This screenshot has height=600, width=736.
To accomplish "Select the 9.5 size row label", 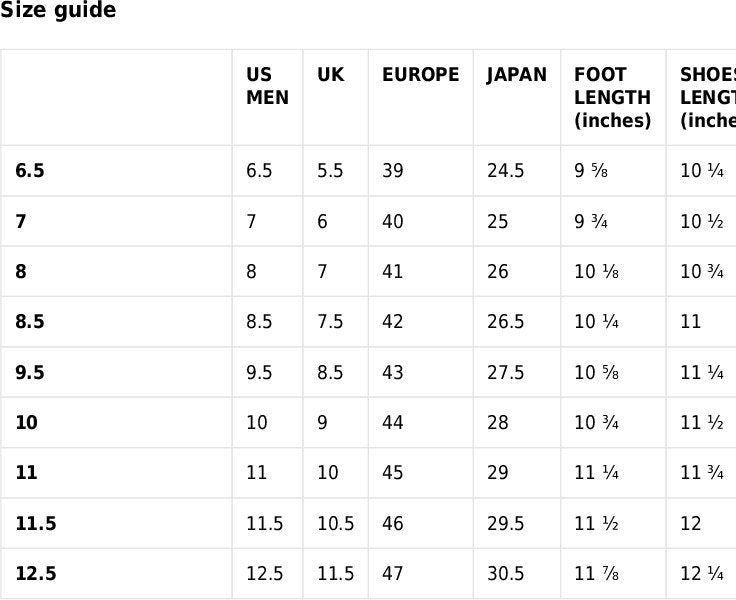I will (x=30, y=373).
